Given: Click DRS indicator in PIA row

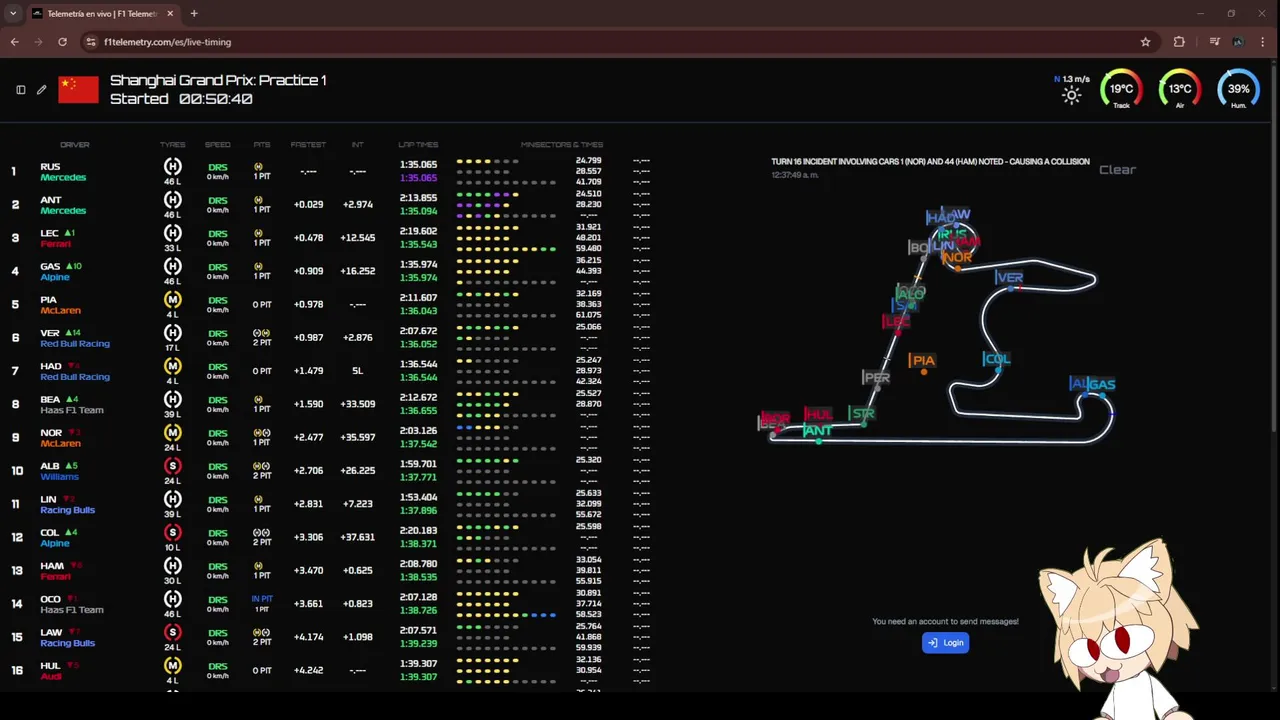Looking at the screenshot, I should [x=217, y=300].
